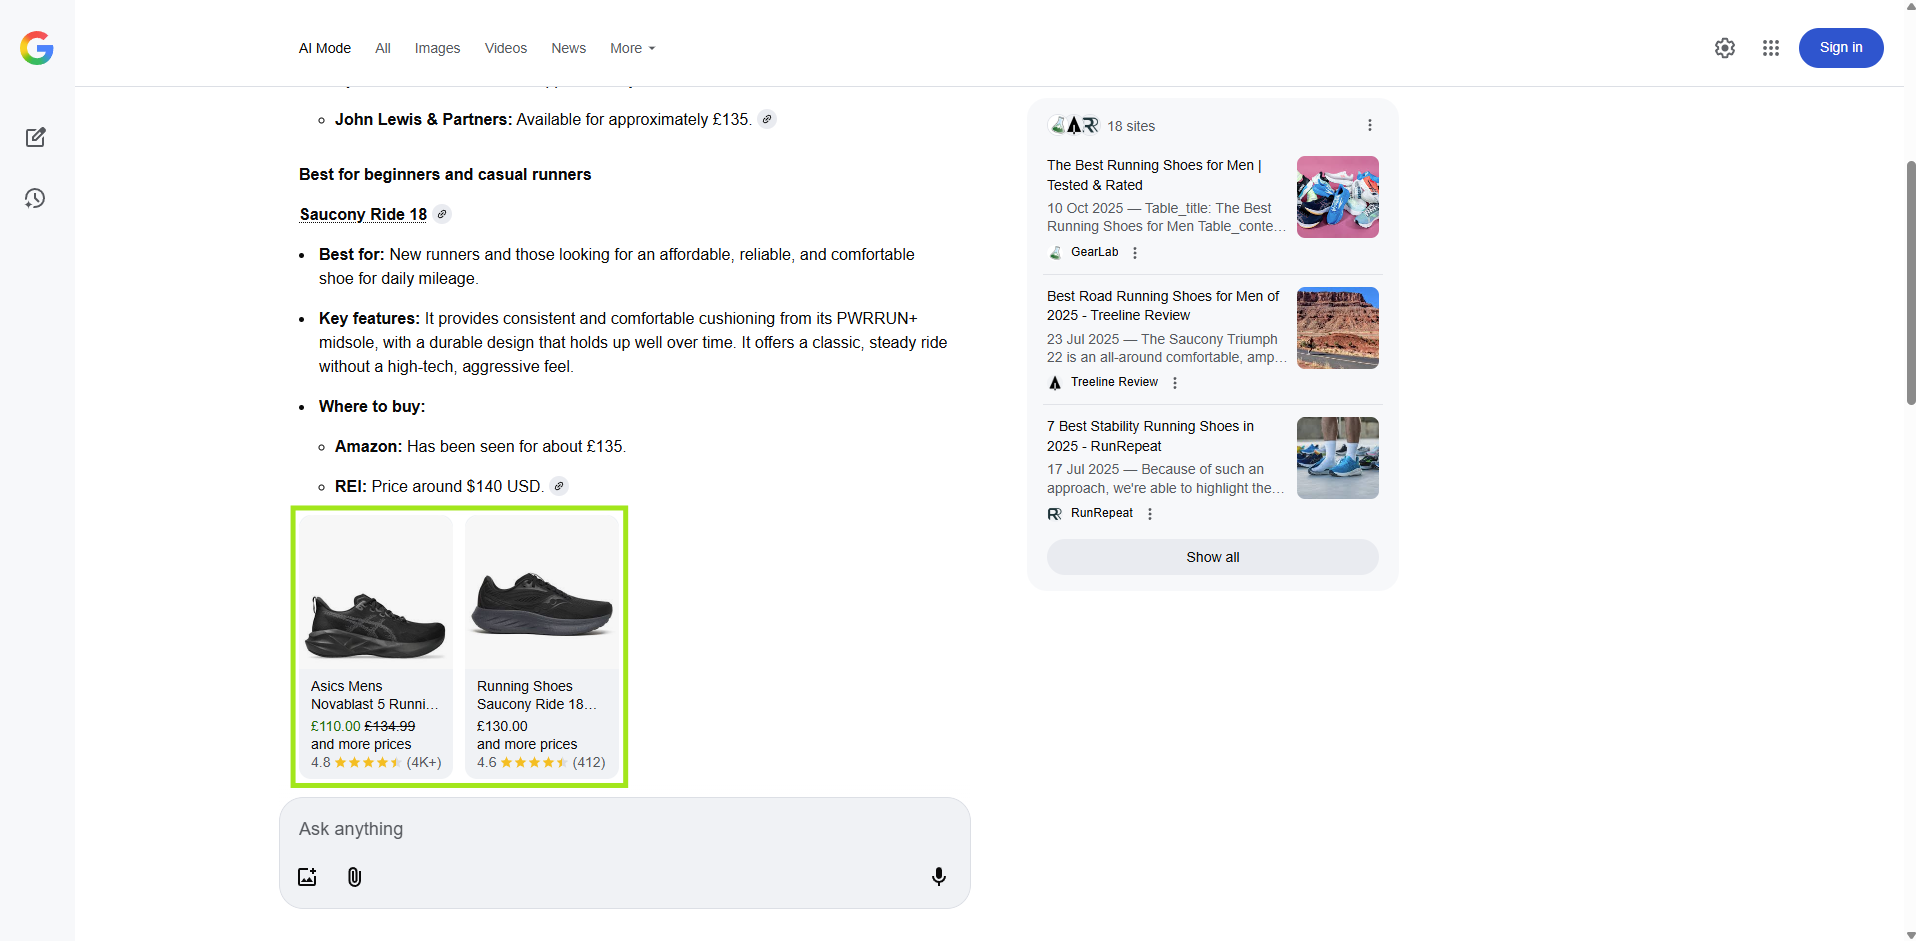This screenshot has height=941, width=1916.
Task: Click link icon beside John Lewis price
Action: (767, 119)
